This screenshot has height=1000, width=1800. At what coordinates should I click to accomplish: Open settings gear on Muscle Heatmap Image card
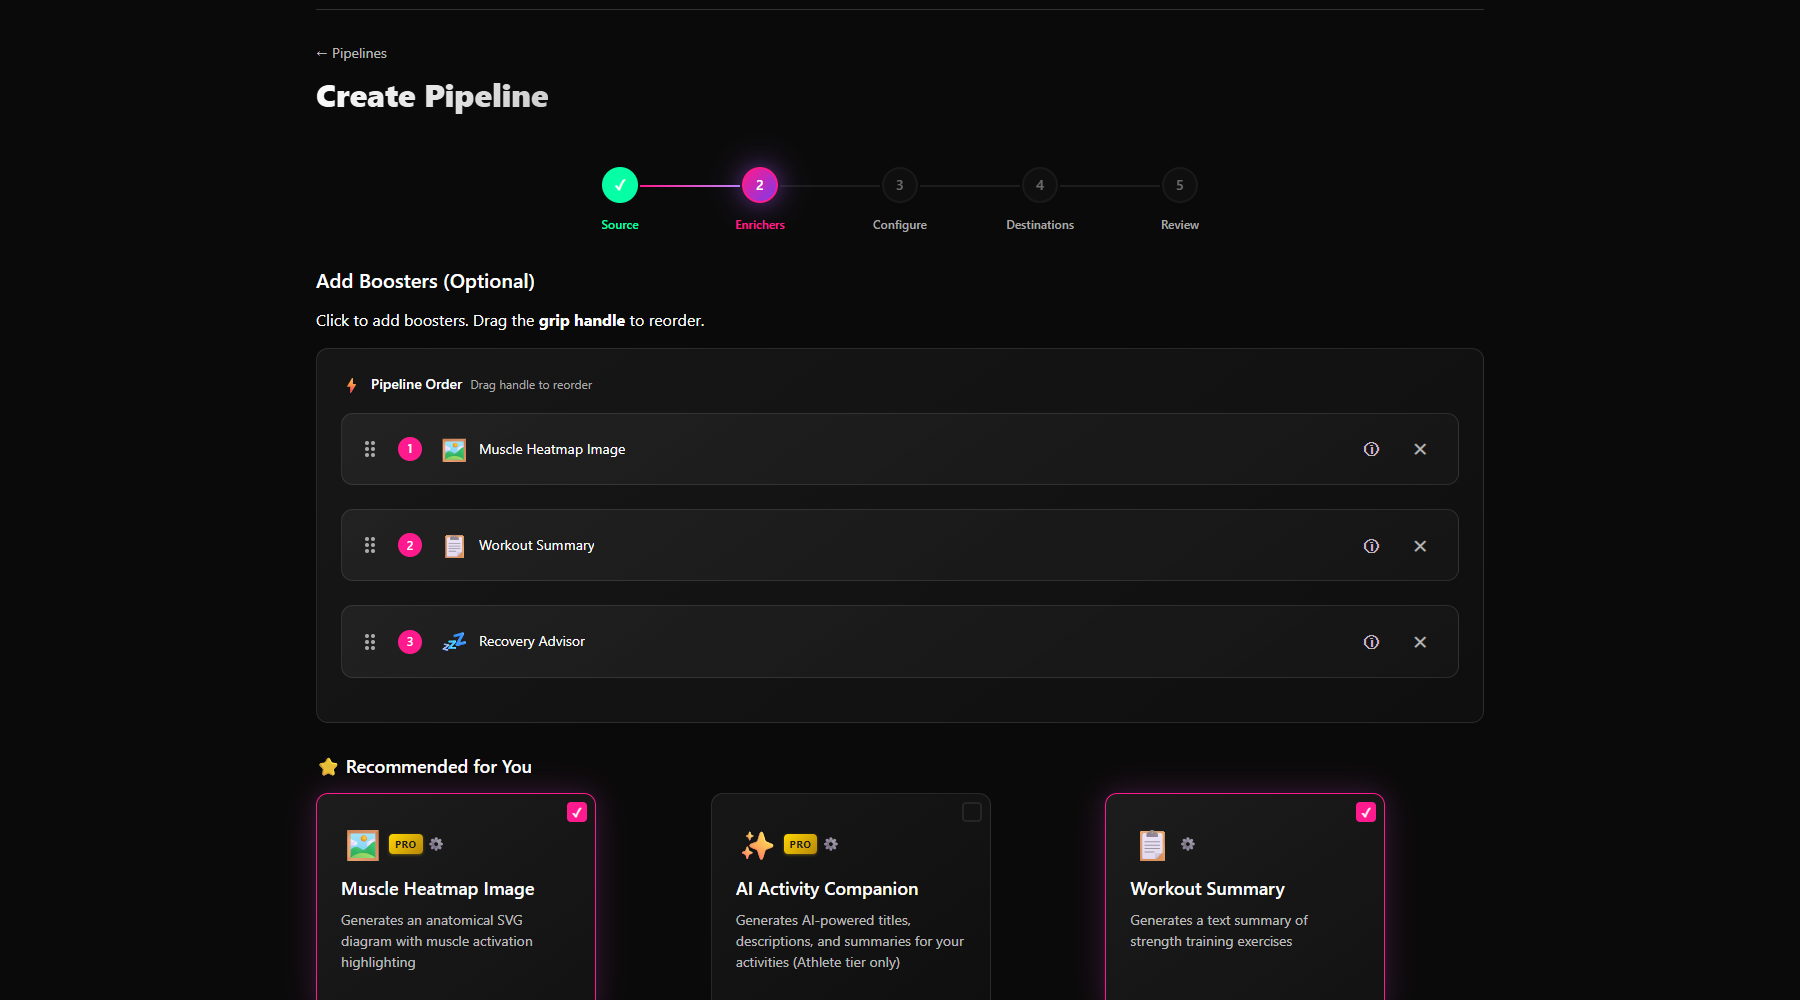pos(437,844)
